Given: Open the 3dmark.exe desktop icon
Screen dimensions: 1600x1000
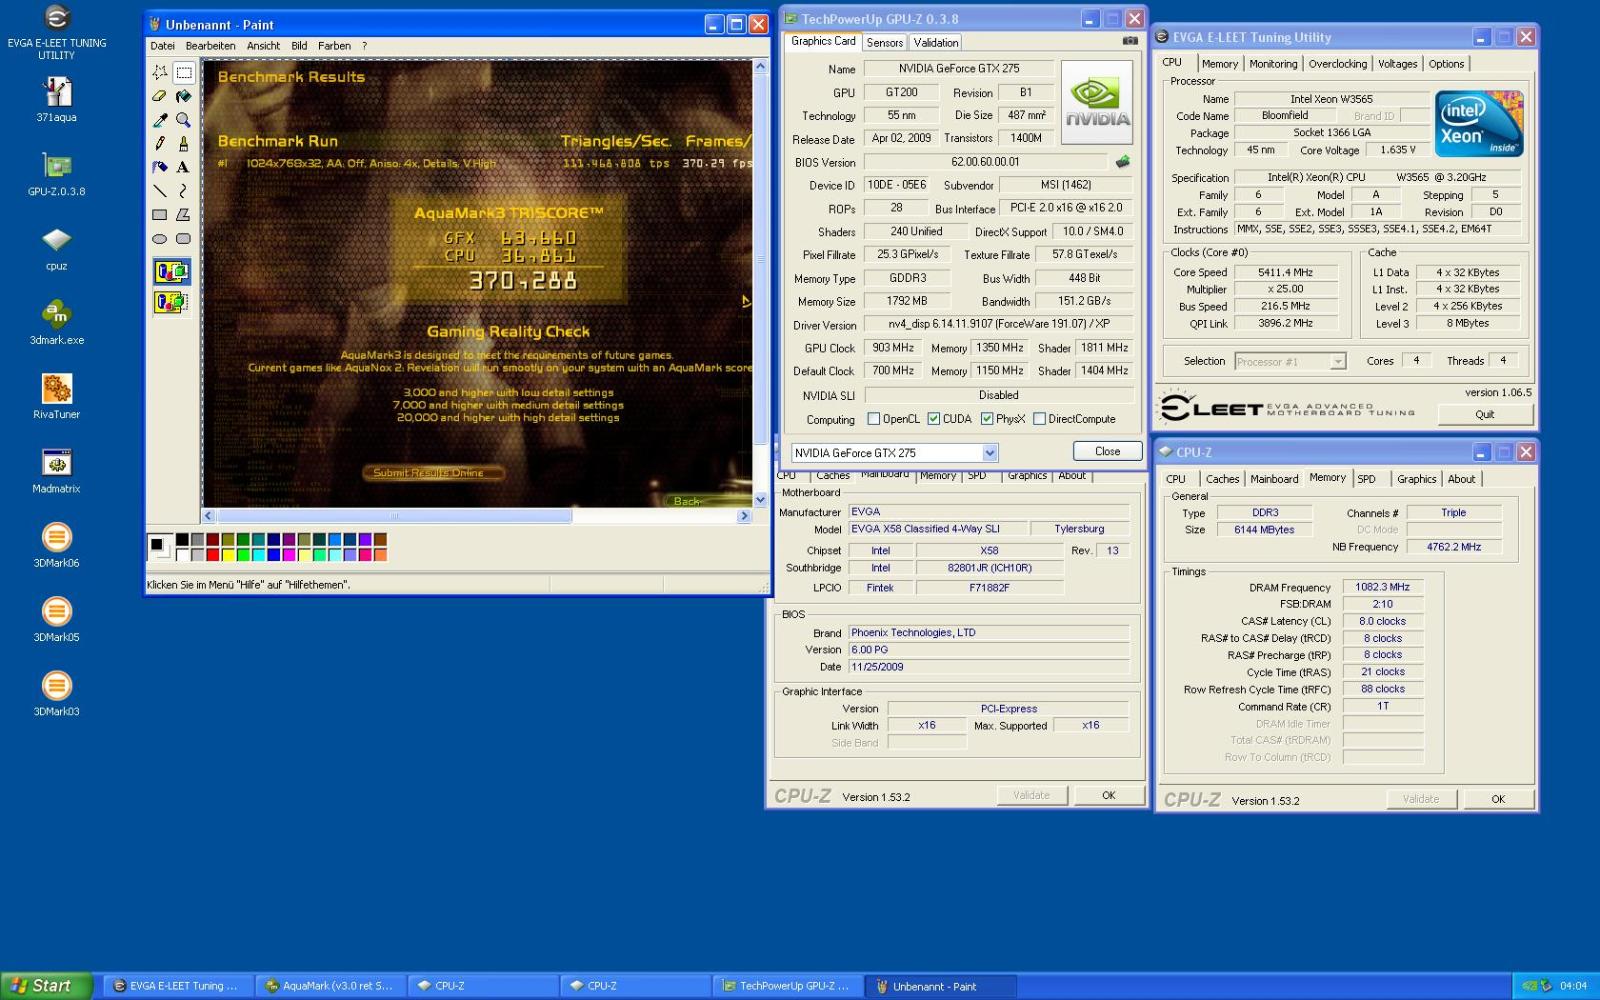Looking at the screenshot, I should (56, 322).
